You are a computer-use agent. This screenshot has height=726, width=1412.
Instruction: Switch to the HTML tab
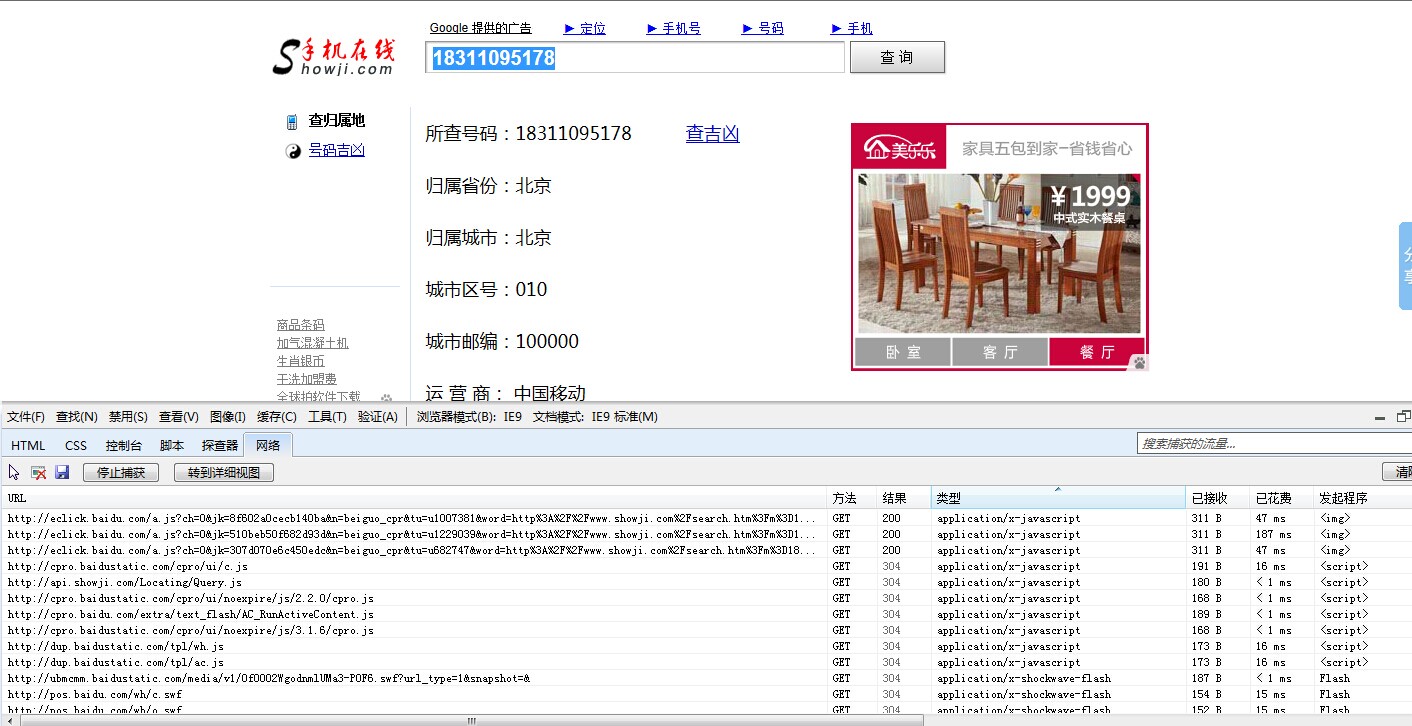[x=28, y=446]
